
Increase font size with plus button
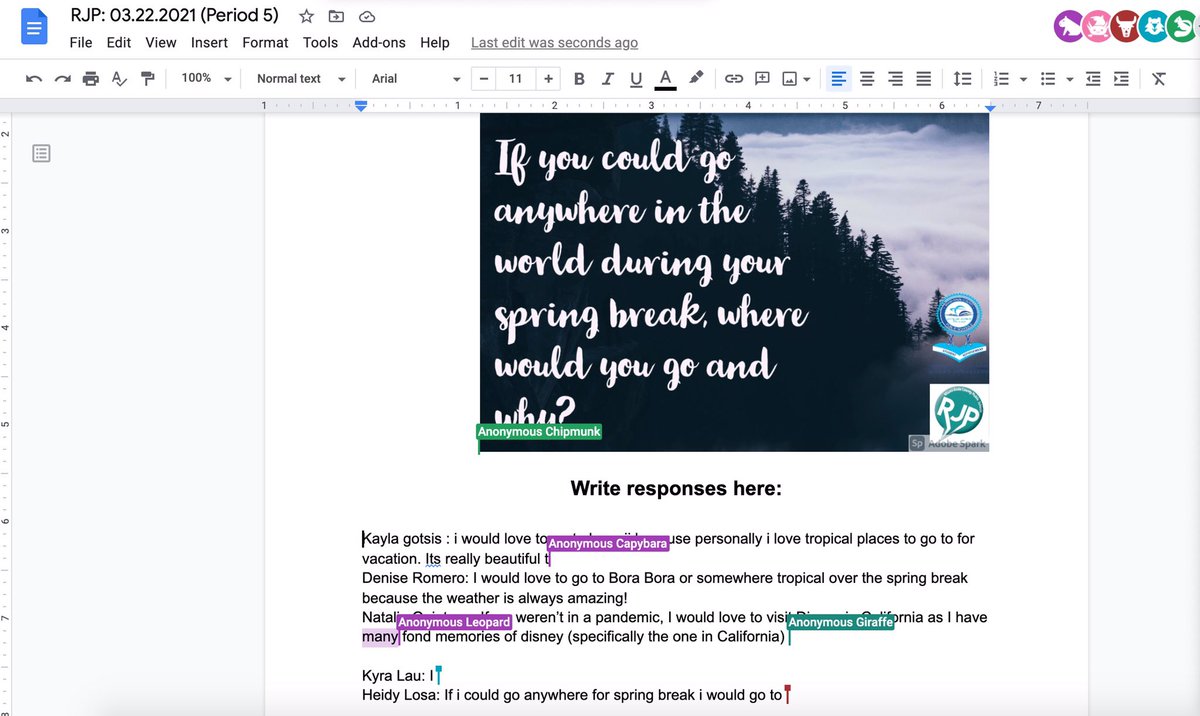point(548,78)
